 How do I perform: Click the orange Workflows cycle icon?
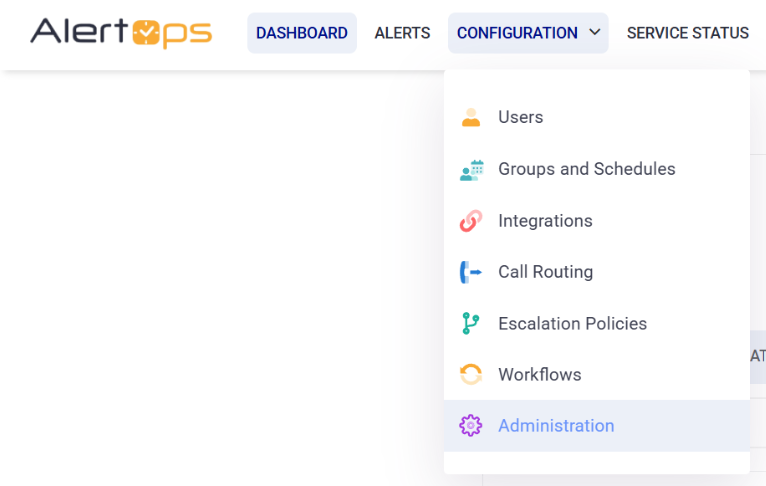471,375
